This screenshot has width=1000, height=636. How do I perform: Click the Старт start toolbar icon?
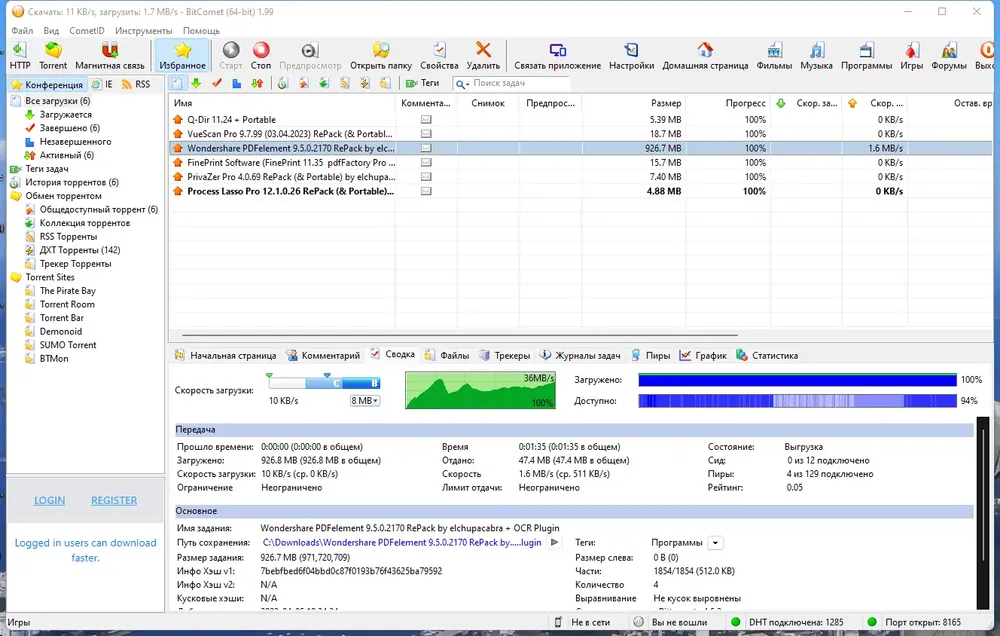[x=230, y=55]
